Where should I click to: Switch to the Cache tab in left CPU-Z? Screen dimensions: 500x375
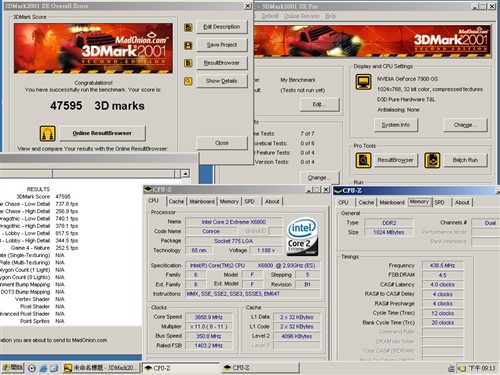[x=176, y=201]
